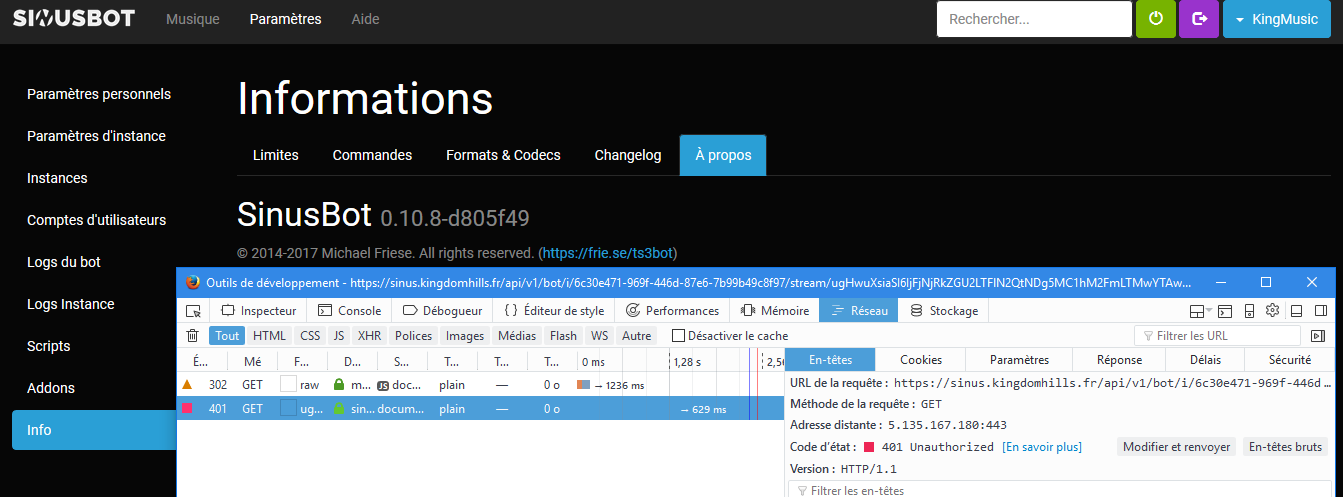Open the Limites tab
The width and height of the screenshot is (1343, 497).
276,155
